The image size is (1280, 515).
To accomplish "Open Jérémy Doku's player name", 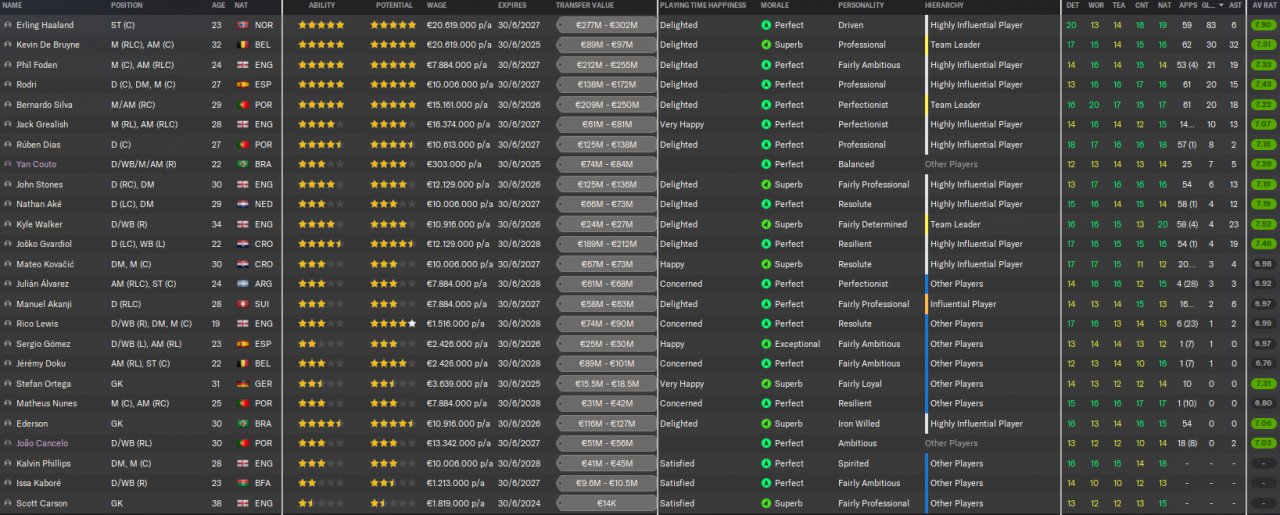I will (41, 364).
